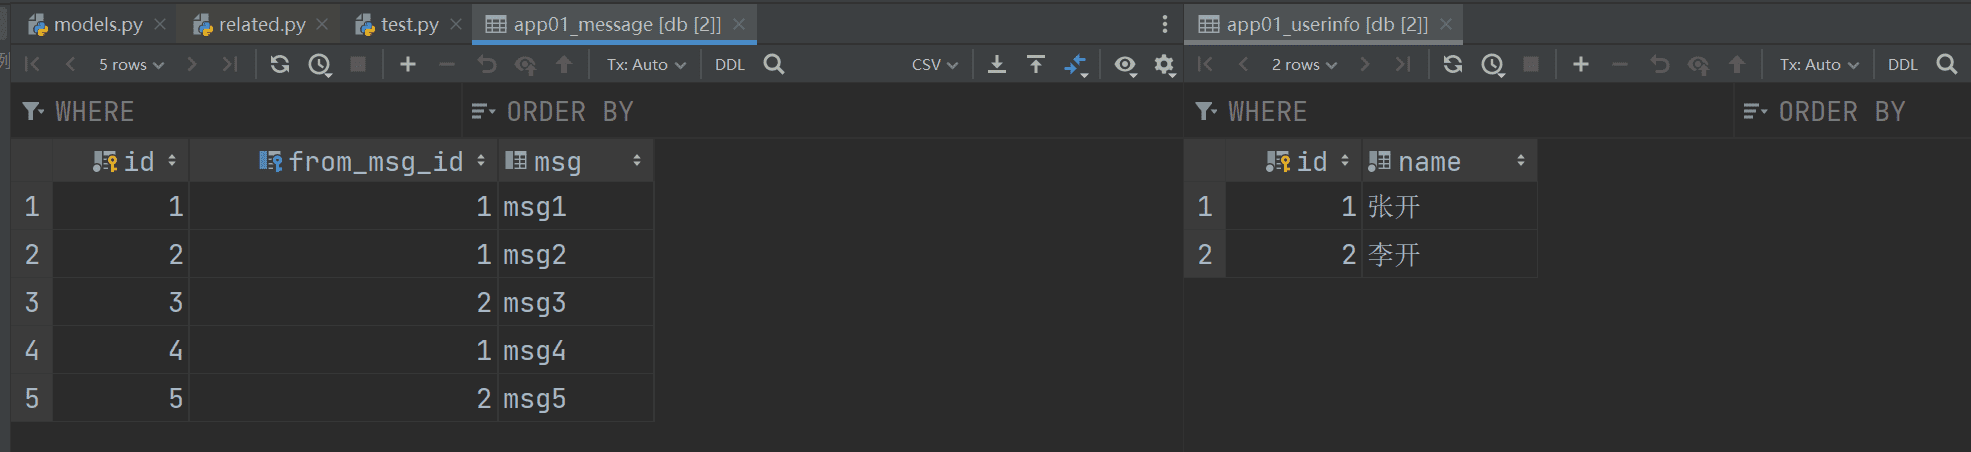Image resolution: width=1971 pixels, height=452 pixels.
Task: Add a new row to app01_userinfo
Action: (x=1581, y=64)
